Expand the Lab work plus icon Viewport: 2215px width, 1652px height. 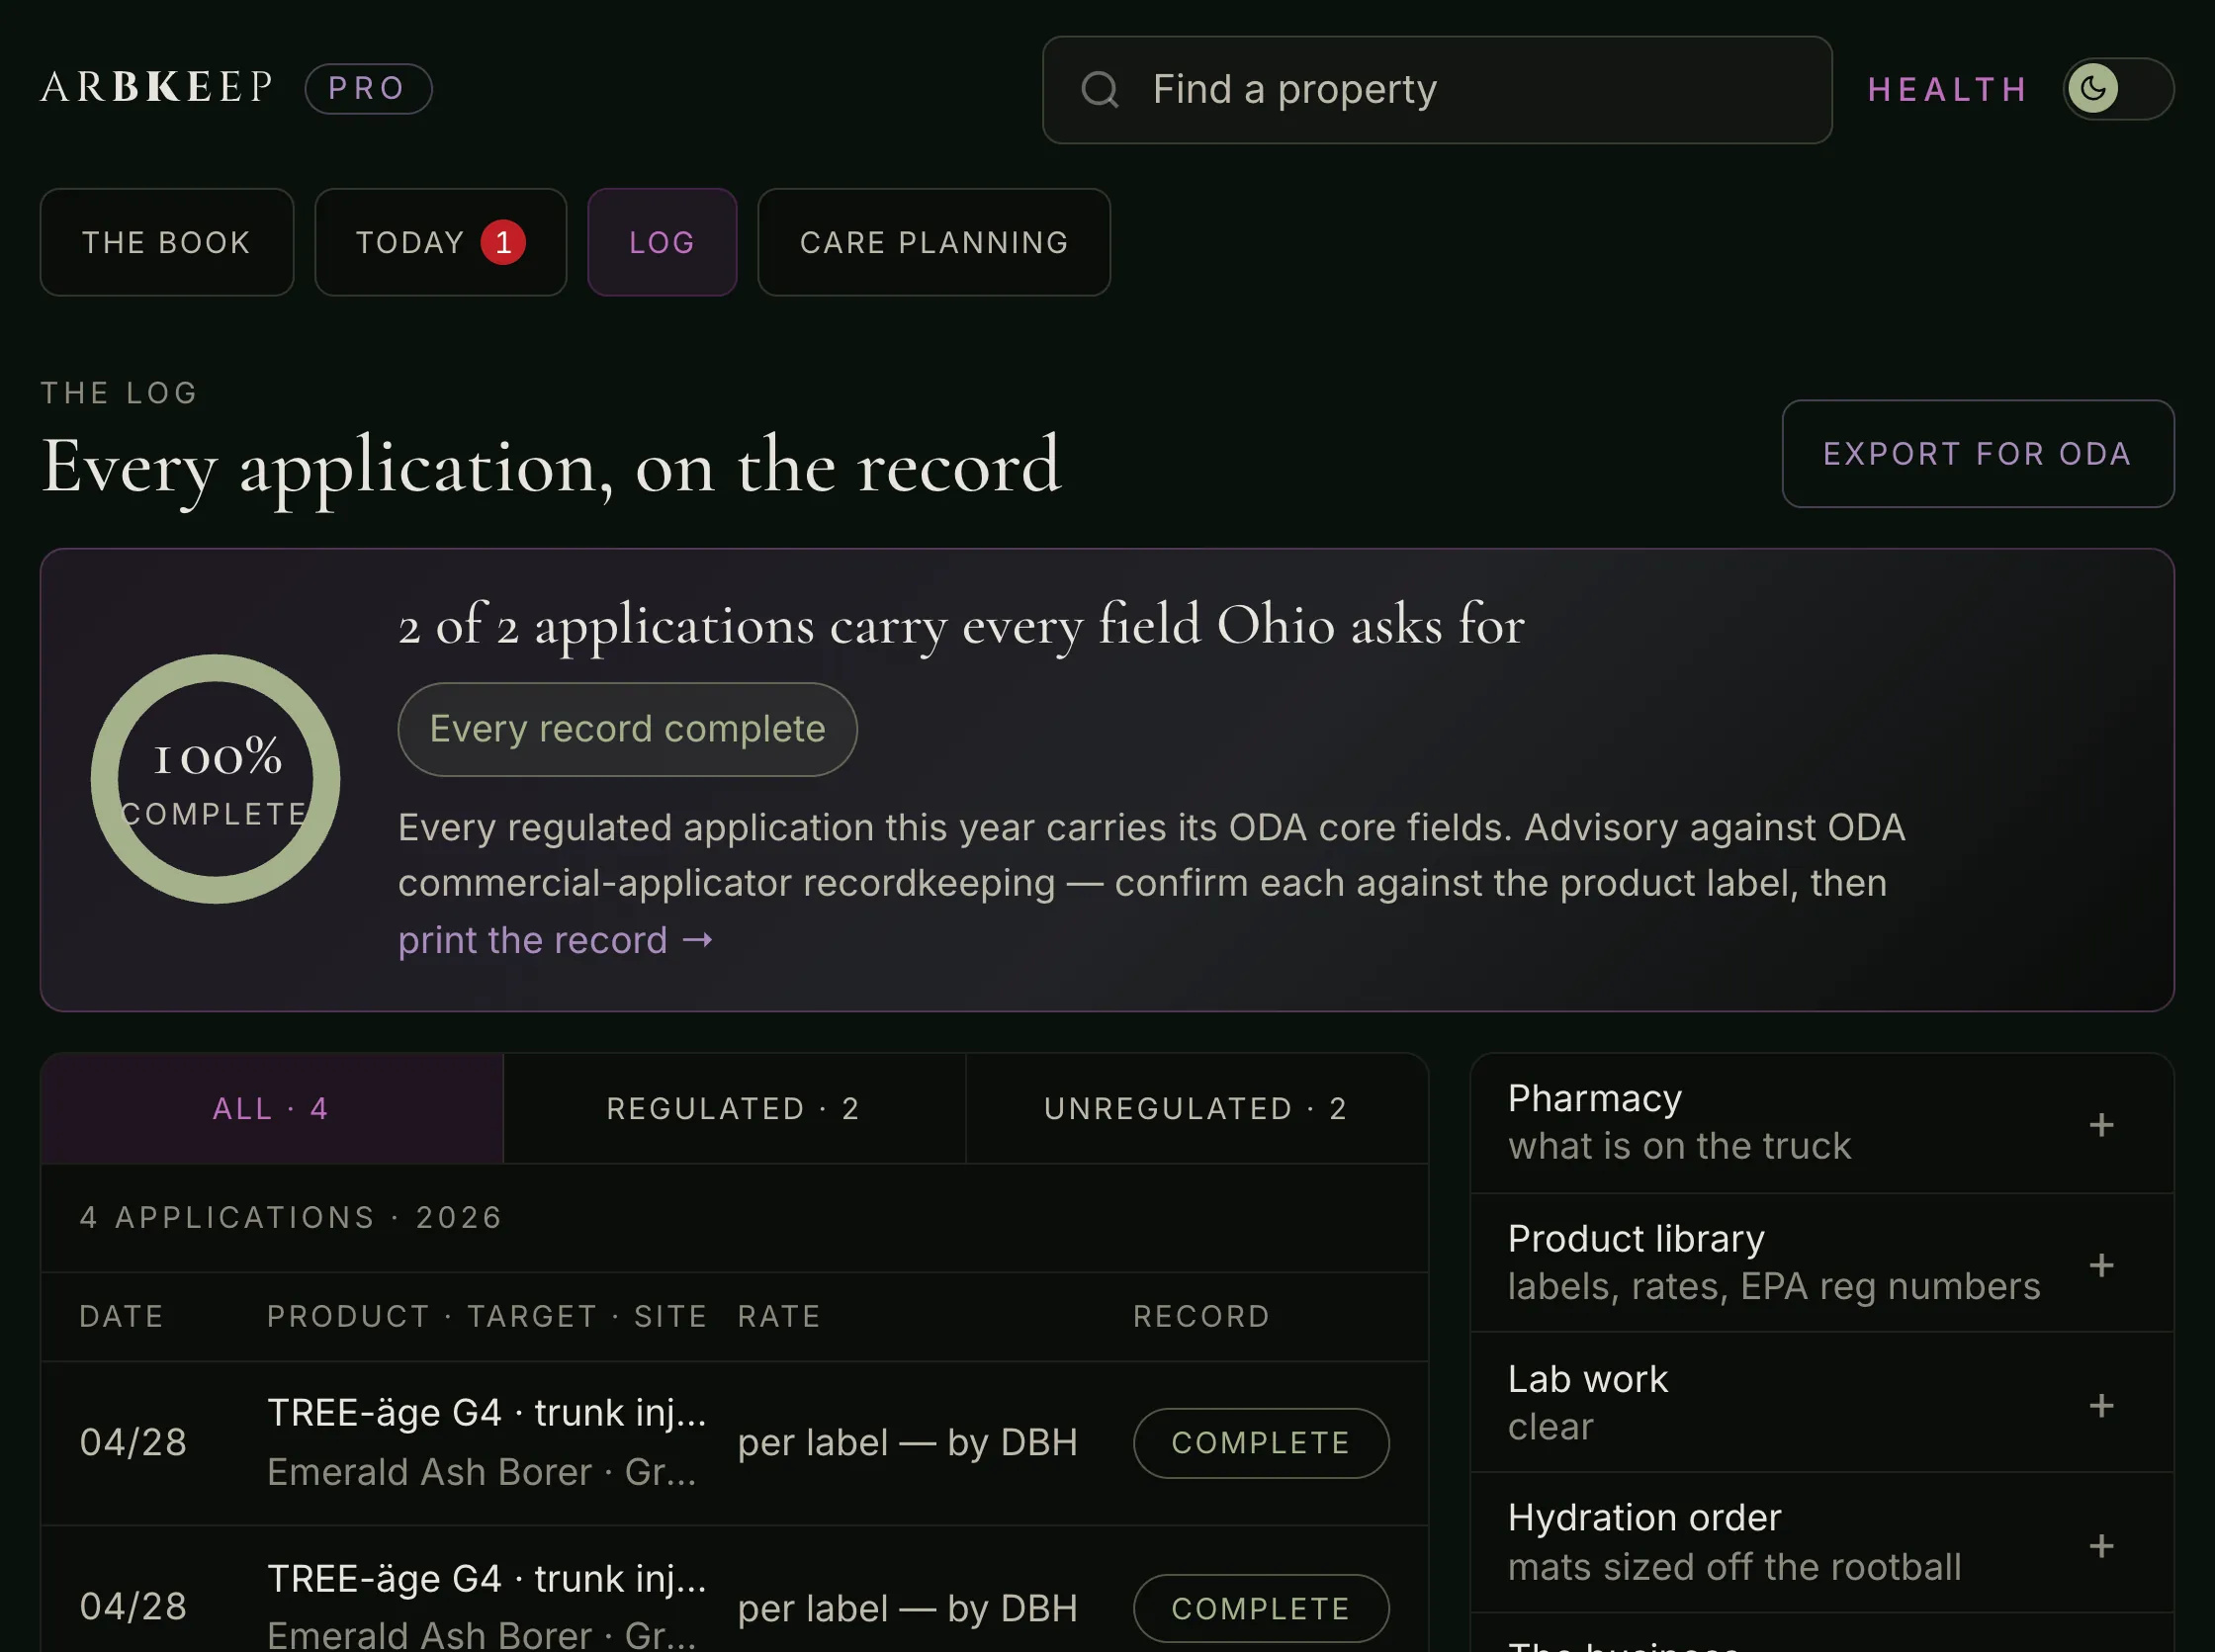(2101, 1406)
